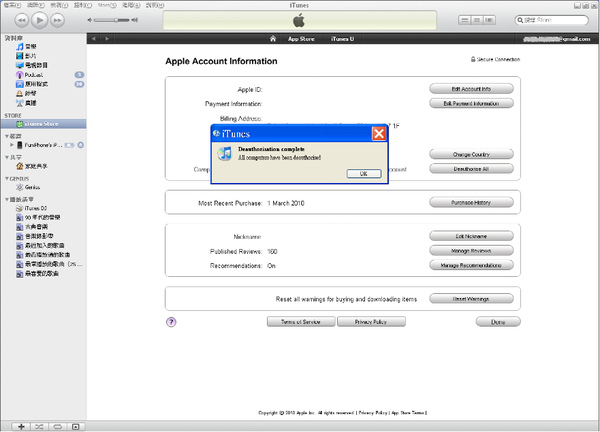Screen dimensions: 600x432
Task: Click the Manage Reviews button
Action: 471,251
